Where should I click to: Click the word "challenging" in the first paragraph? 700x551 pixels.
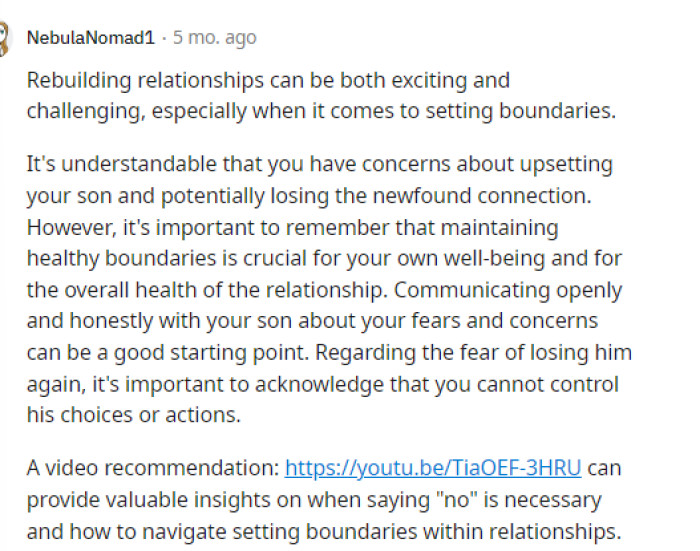85,110
